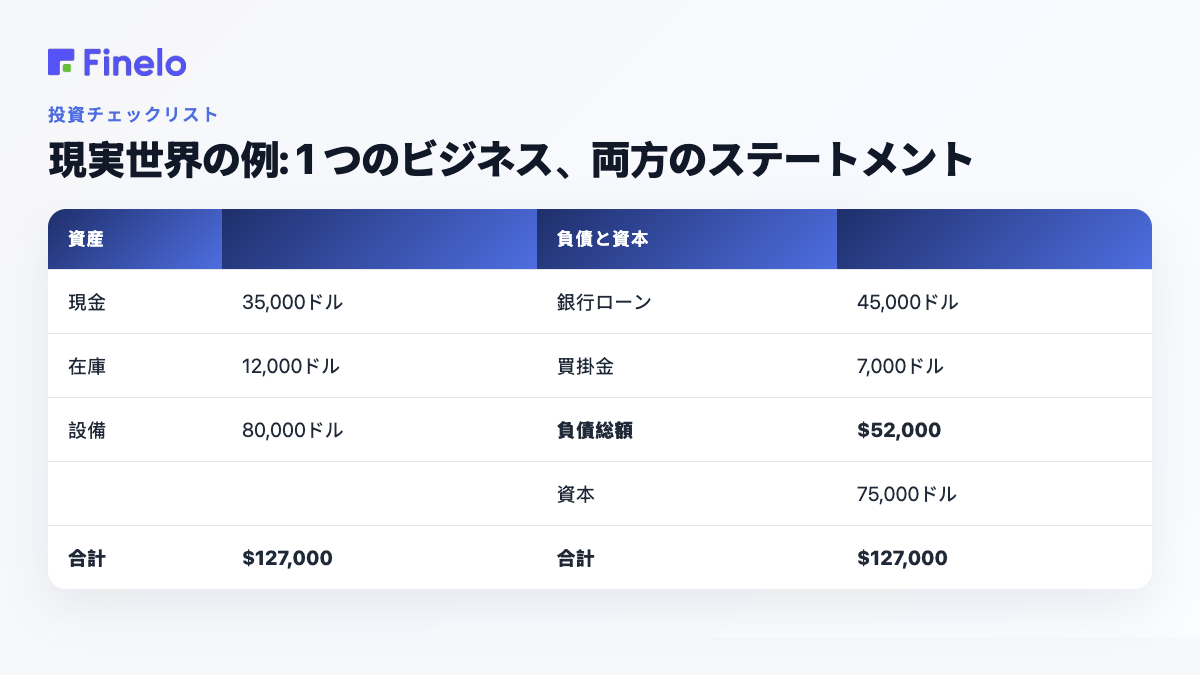This screenshot has height=675, width=1200.
Task: Click the 負債総額 bold label
Action: (x=595, y=430)
